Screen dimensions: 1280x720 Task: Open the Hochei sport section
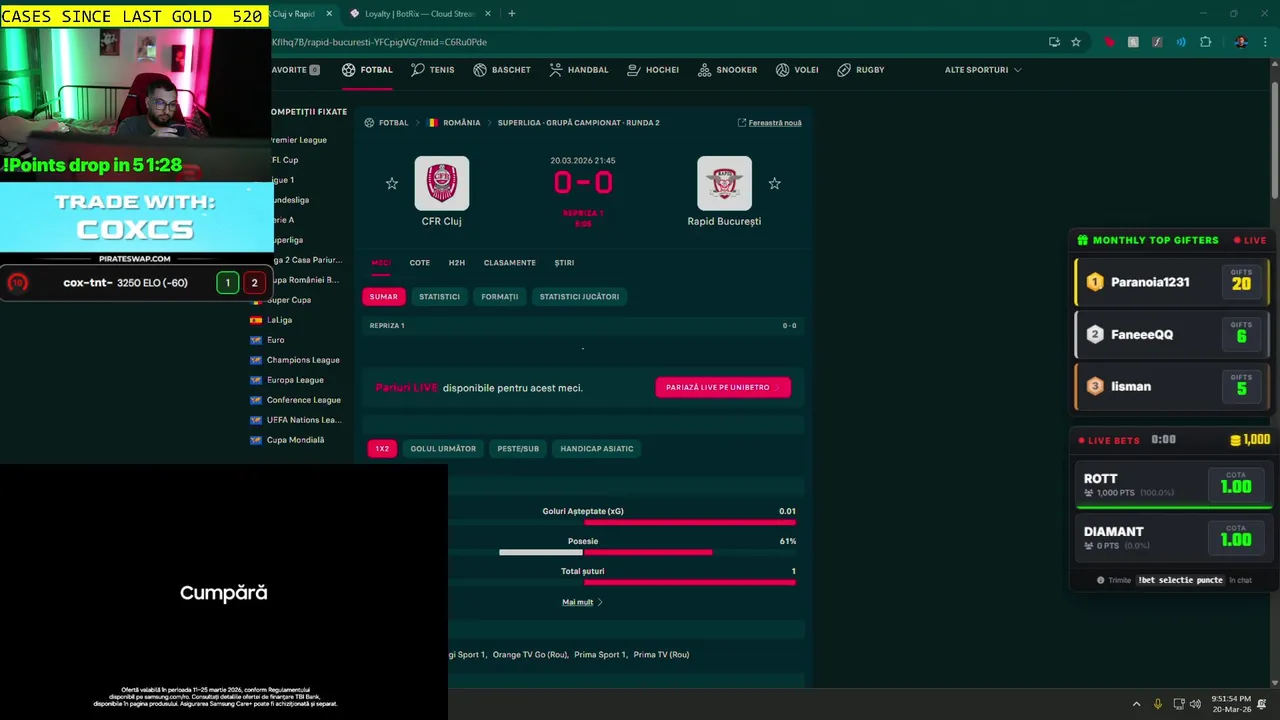pos(653,70)
